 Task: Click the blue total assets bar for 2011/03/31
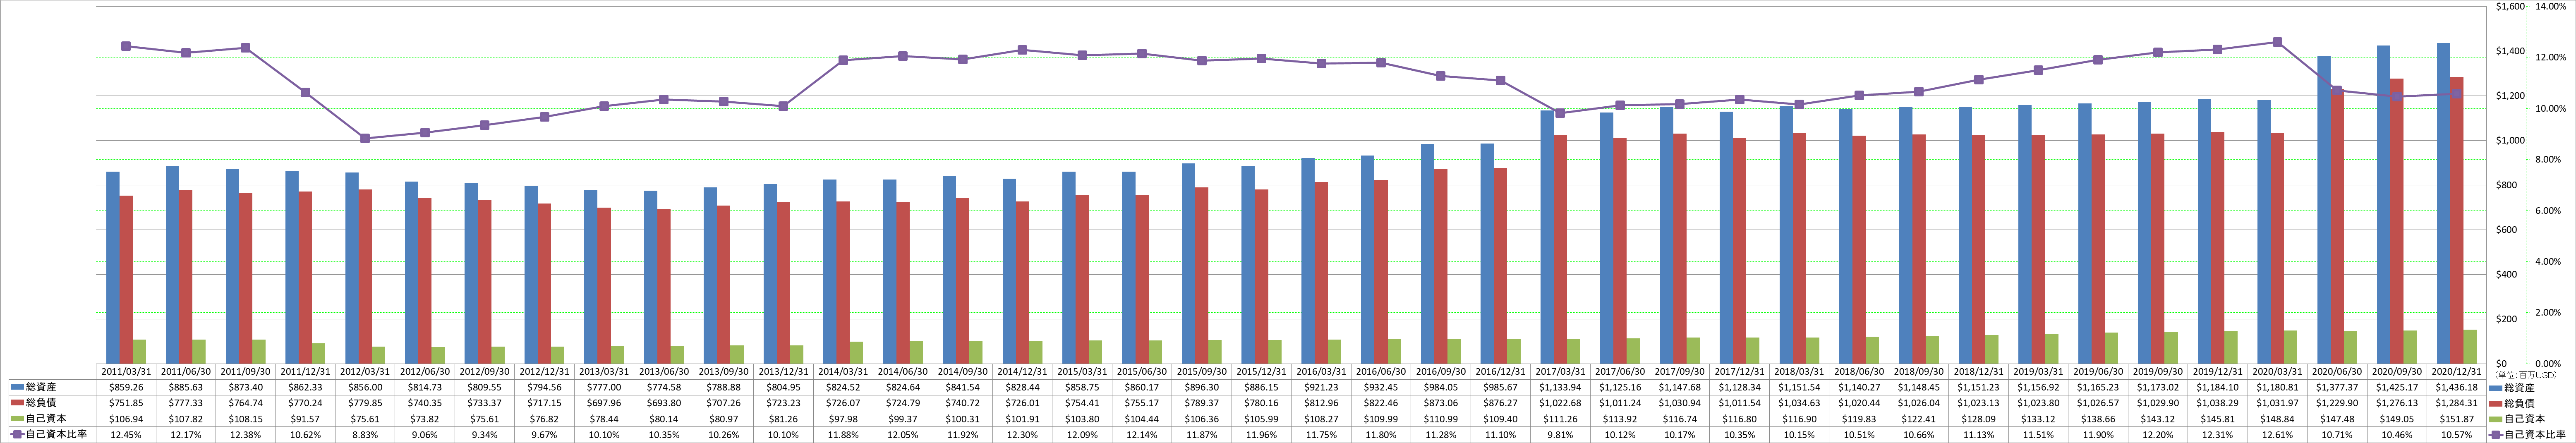click(113, 267)
